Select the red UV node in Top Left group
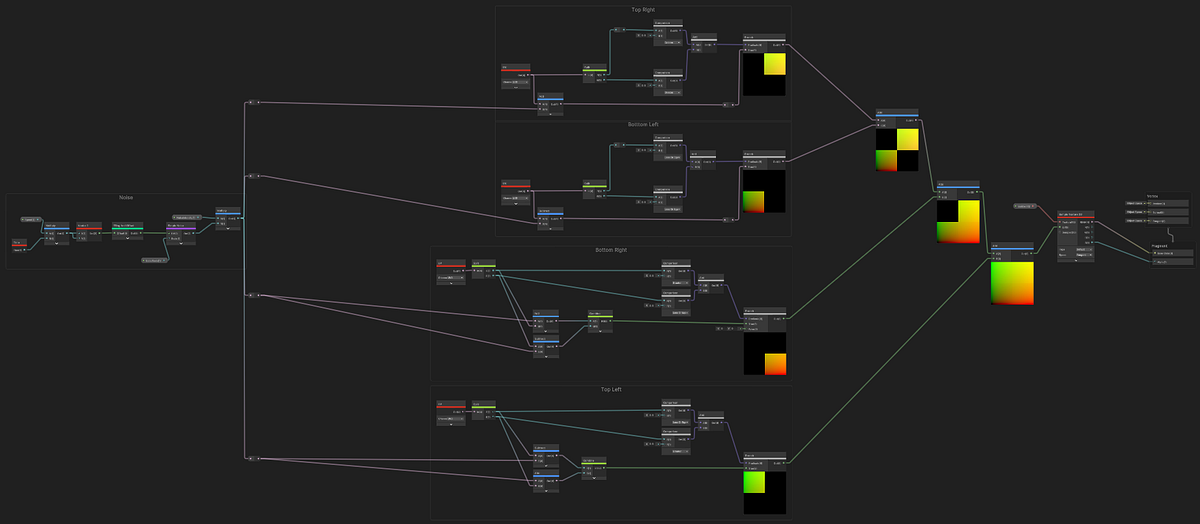Image resolution: width=1200 pixels, height=524 pixels. click(x=451, y=413)
